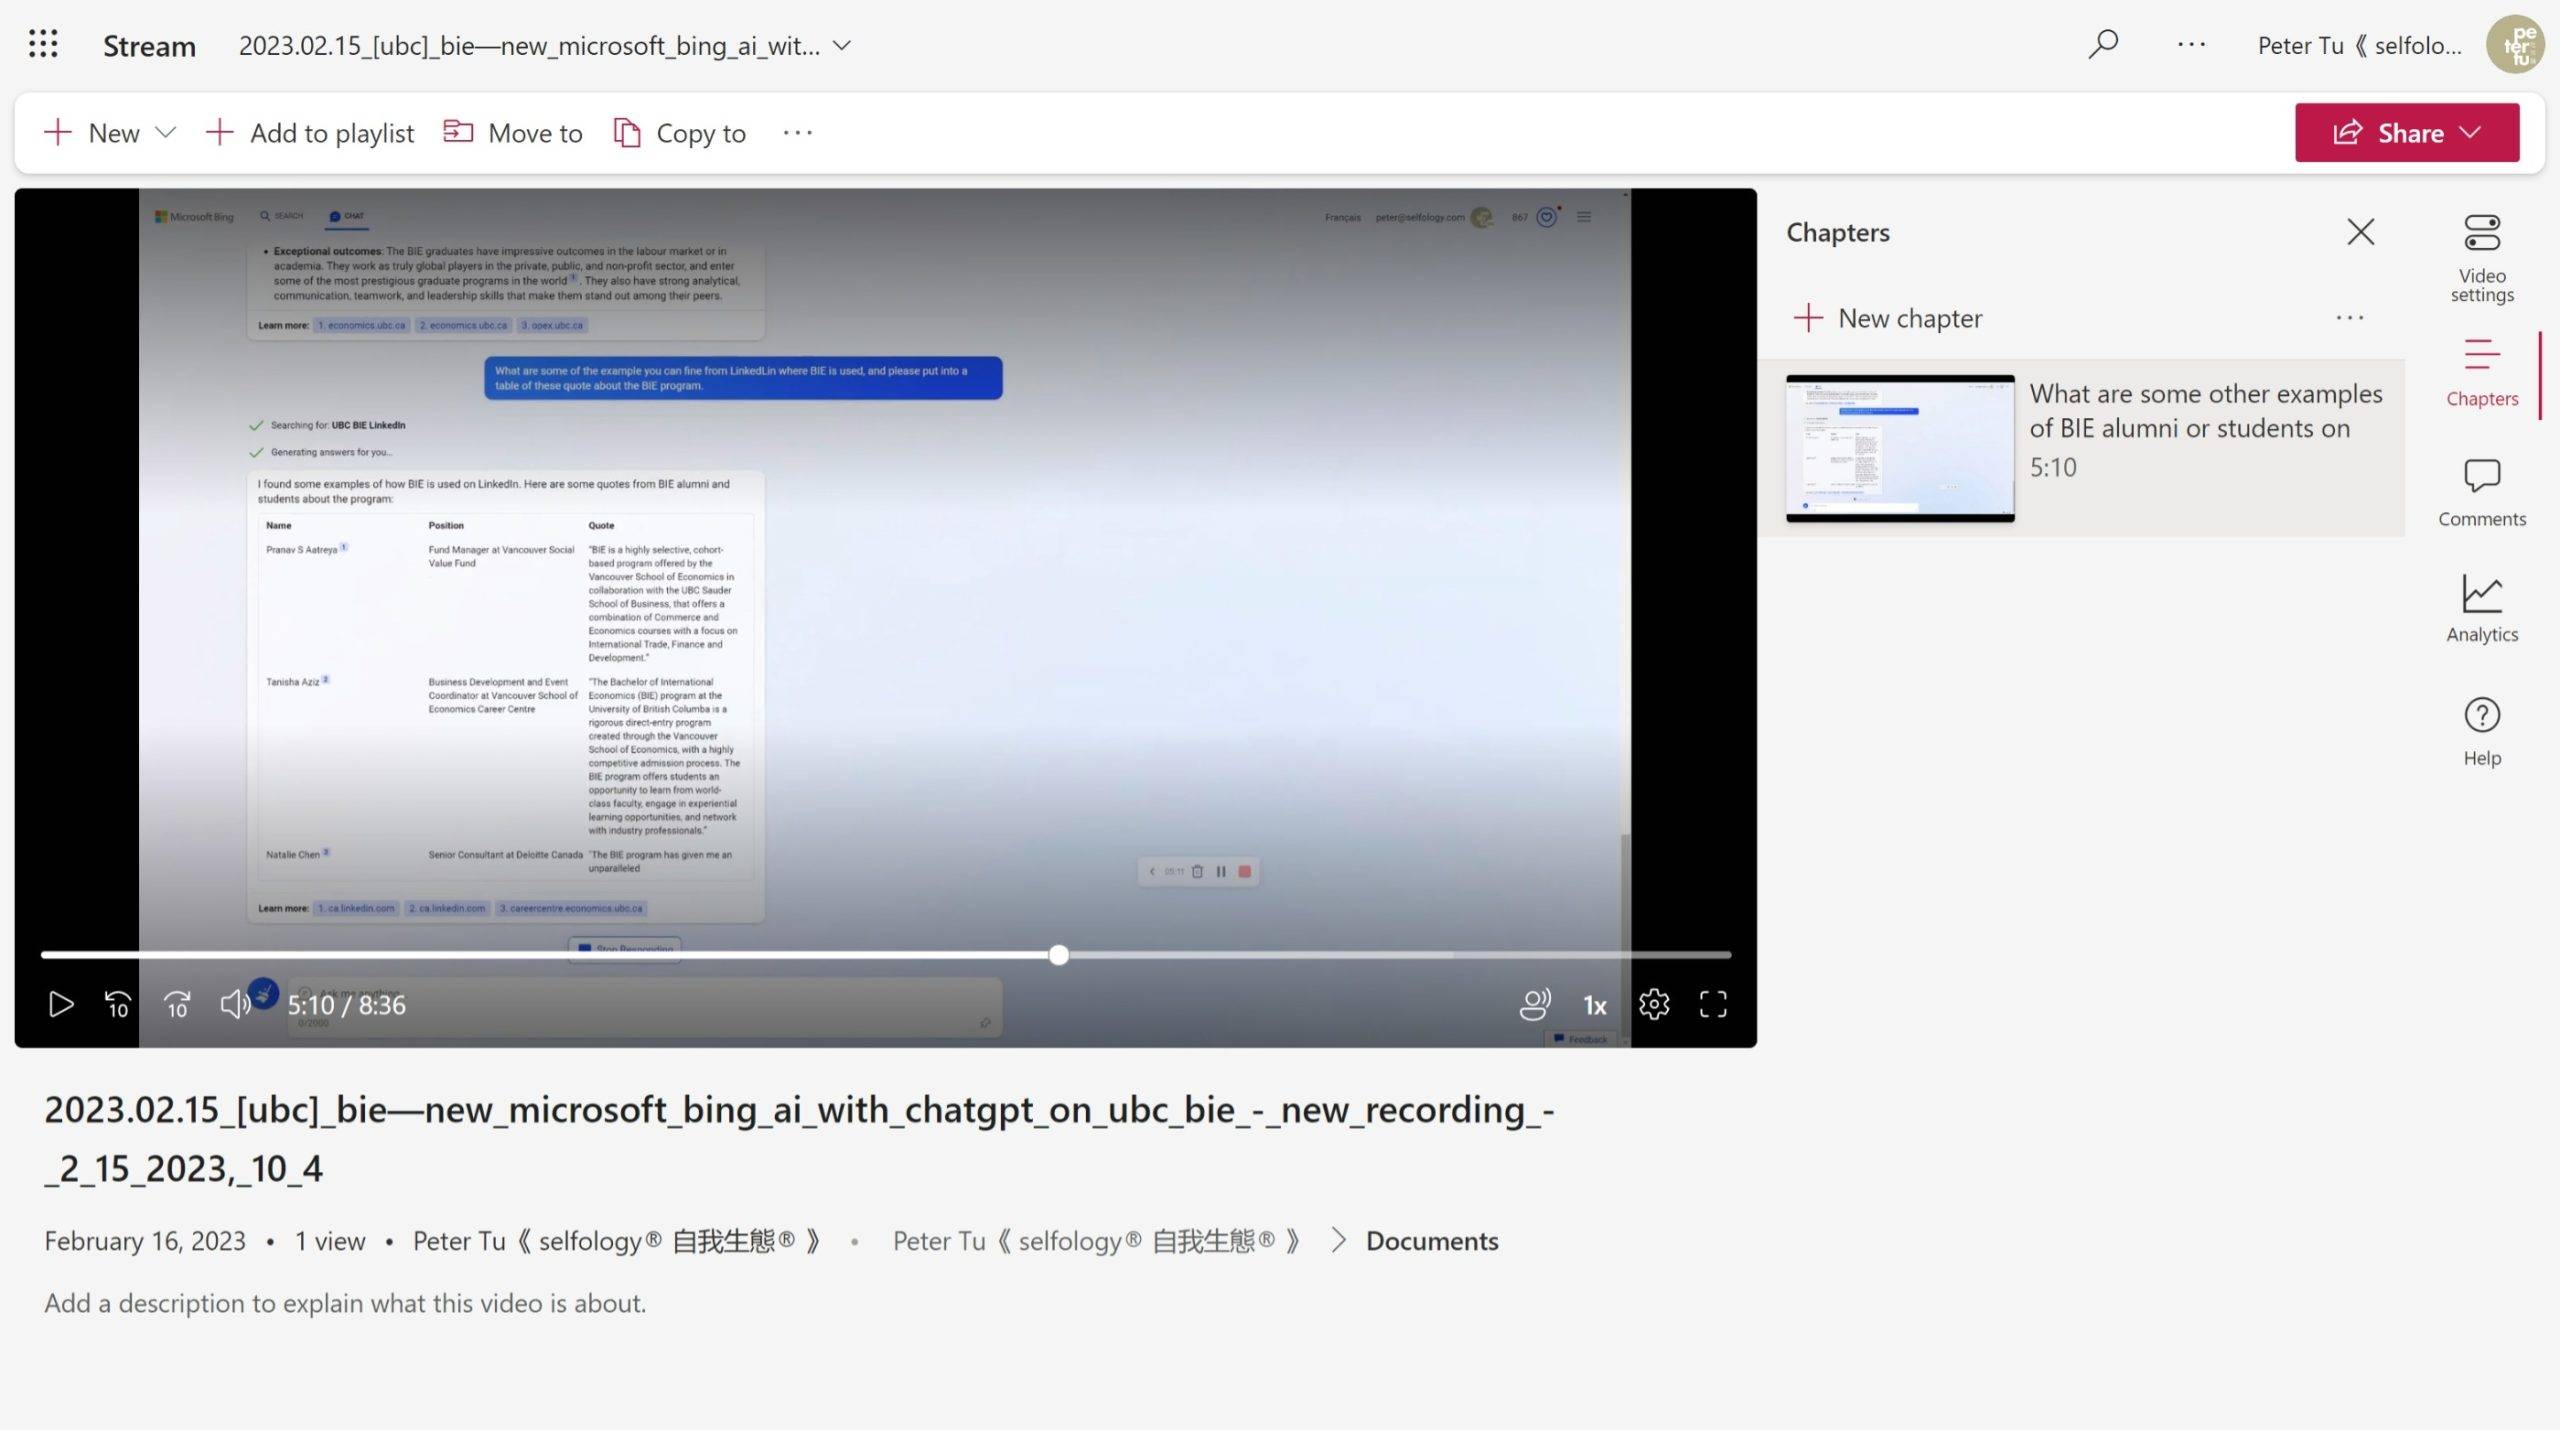The image size is (2560, 1430).
Task: Open the header more options ellipsis
Action: (2191, 44)
